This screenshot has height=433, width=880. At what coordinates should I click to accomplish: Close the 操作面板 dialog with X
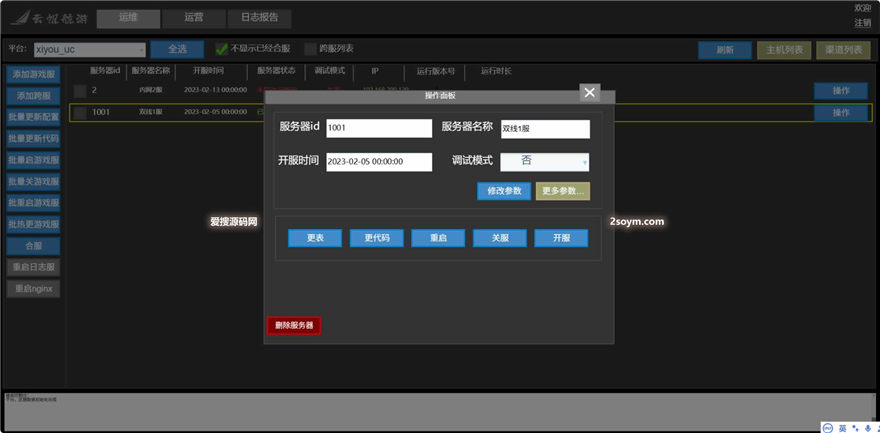coord(590,93)
